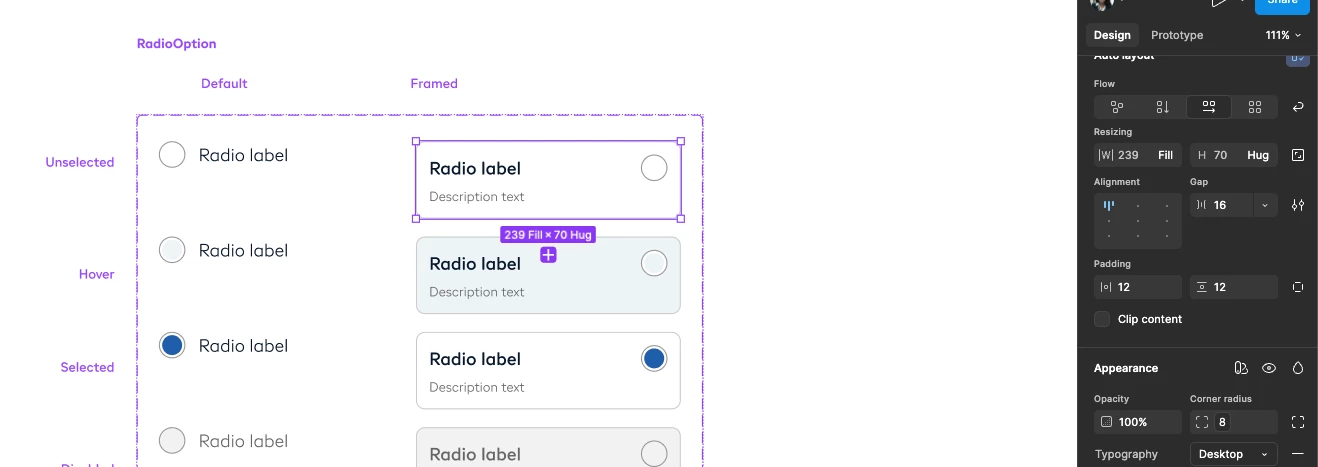Click the resize to fit icon
Viewport: 1318px width, 467px height.
coord(1298,155)
